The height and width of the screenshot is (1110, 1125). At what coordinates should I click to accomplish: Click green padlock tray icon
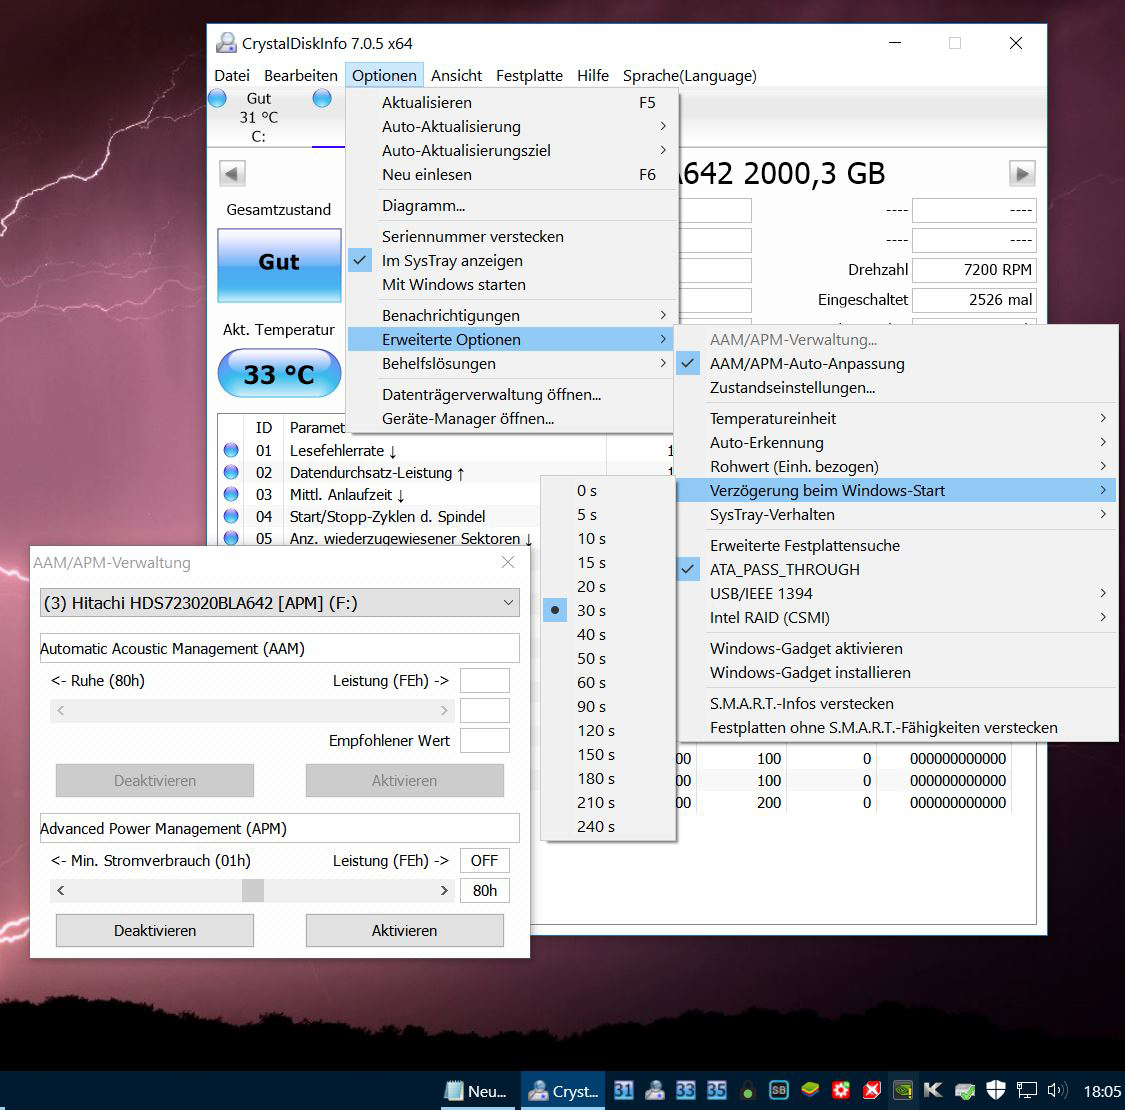[748, 1091]
